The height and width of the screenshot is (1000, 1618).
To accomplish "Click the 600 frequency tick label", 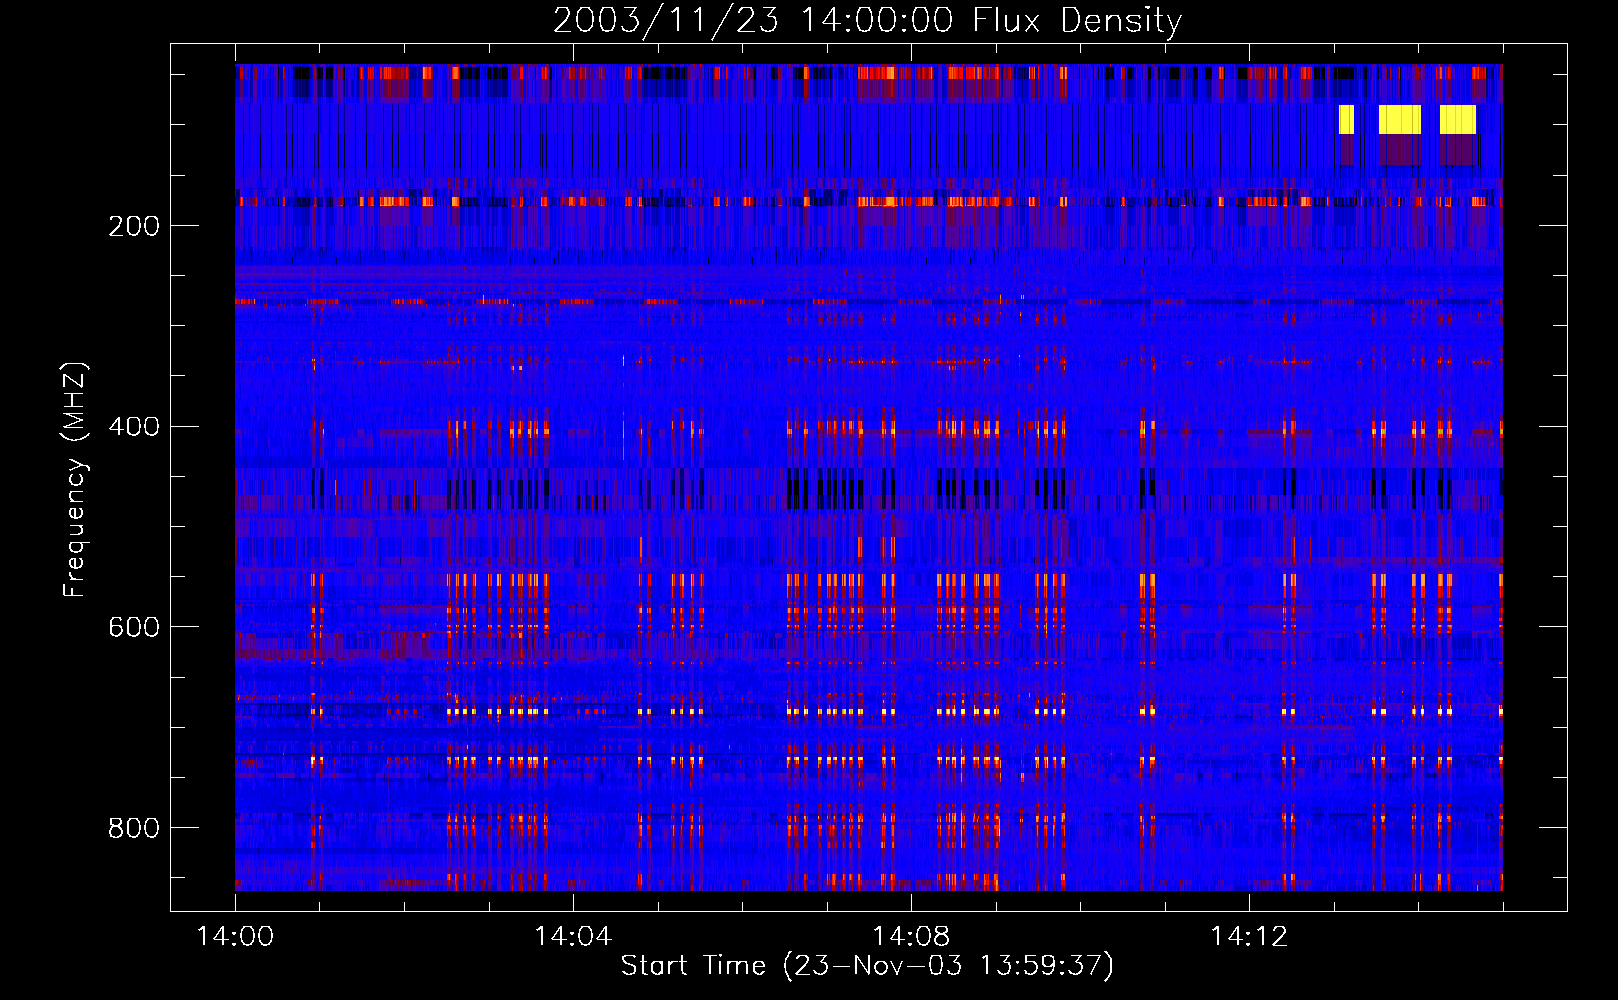I will pyautogui.click(x=134, y=627).
